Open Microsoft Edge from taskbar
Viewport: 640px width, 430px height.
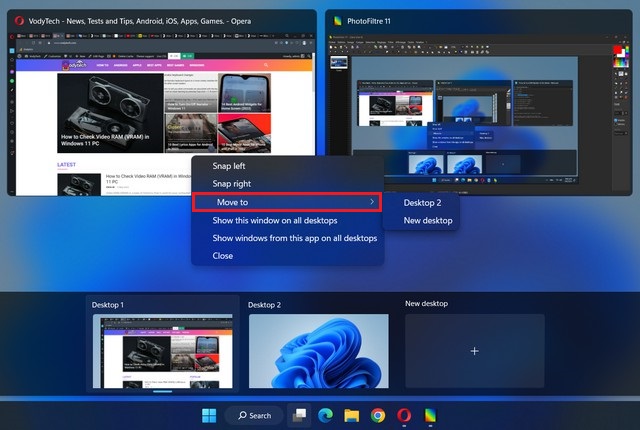[x=325, y=415]
